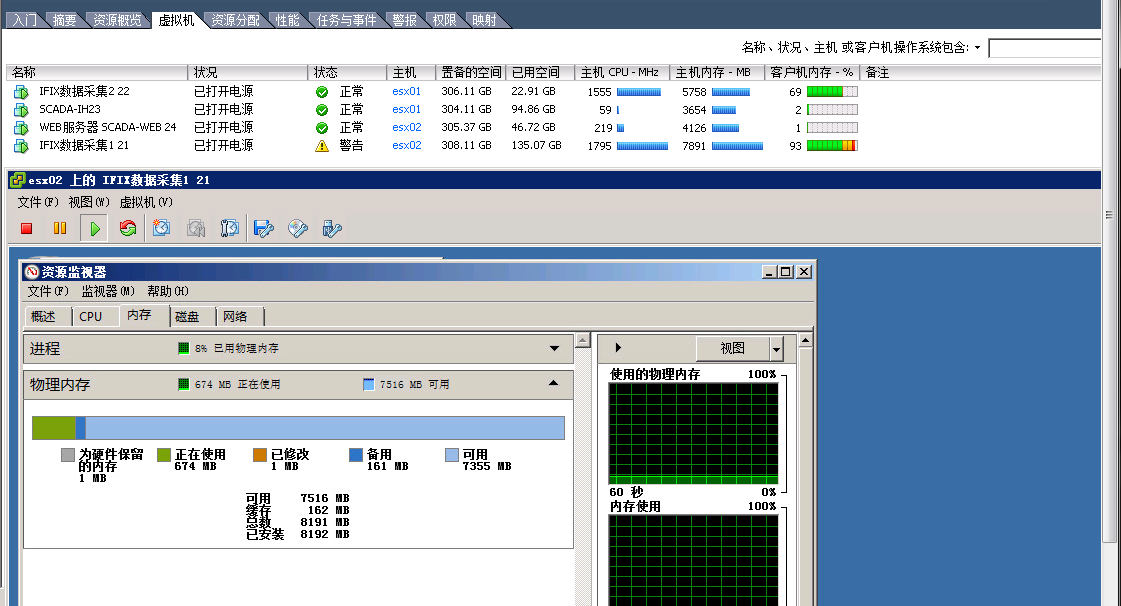Click the USB device connection icon

click(332, 229)
